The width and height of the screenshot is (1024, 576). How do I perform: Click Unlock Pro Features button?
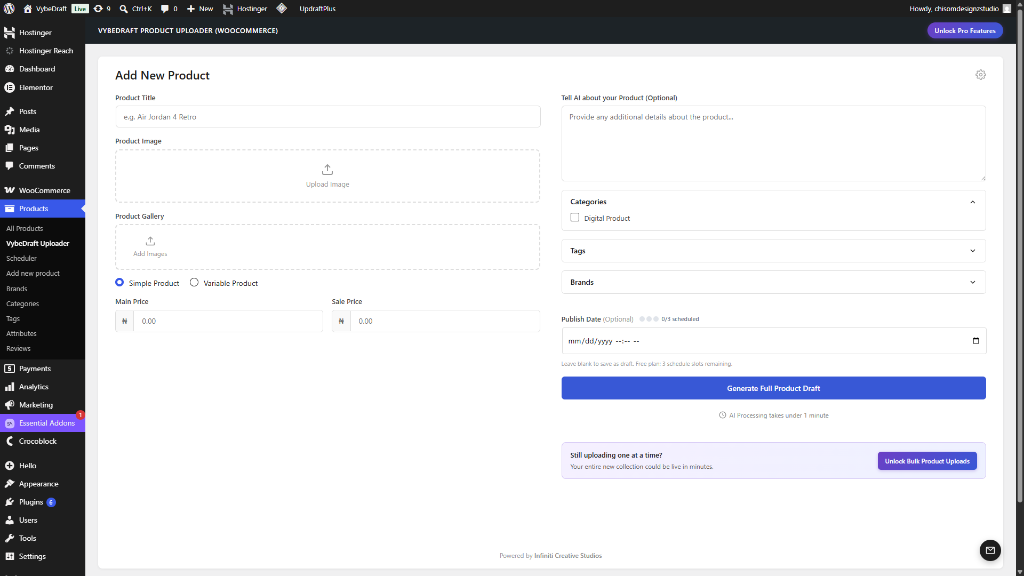pos(965,31)
